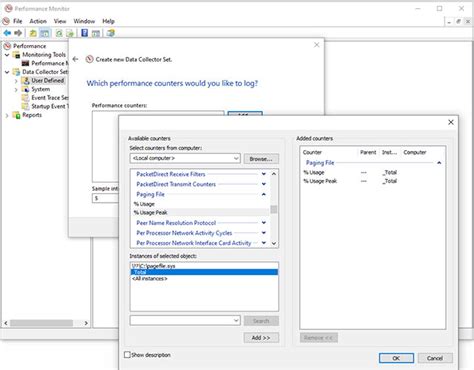474x370 pixels.
Task: Click the Remove << button
Action: (318, 338)
